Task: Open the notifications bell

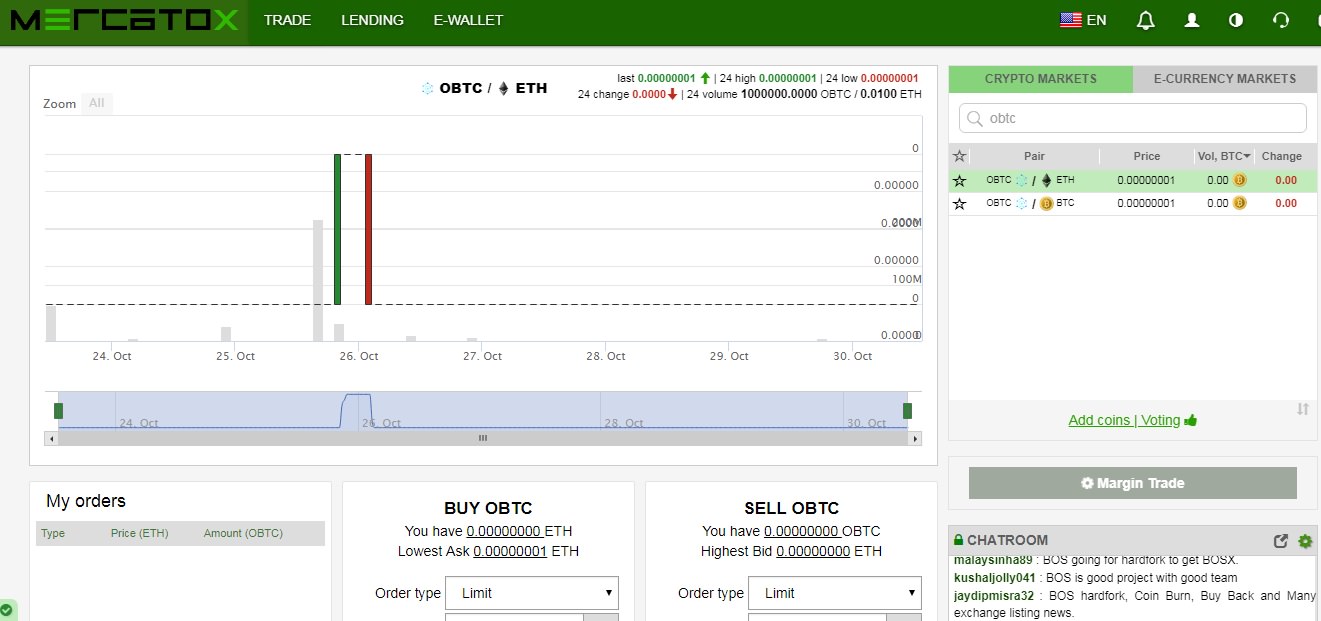Action: (x=1146, y=20)
